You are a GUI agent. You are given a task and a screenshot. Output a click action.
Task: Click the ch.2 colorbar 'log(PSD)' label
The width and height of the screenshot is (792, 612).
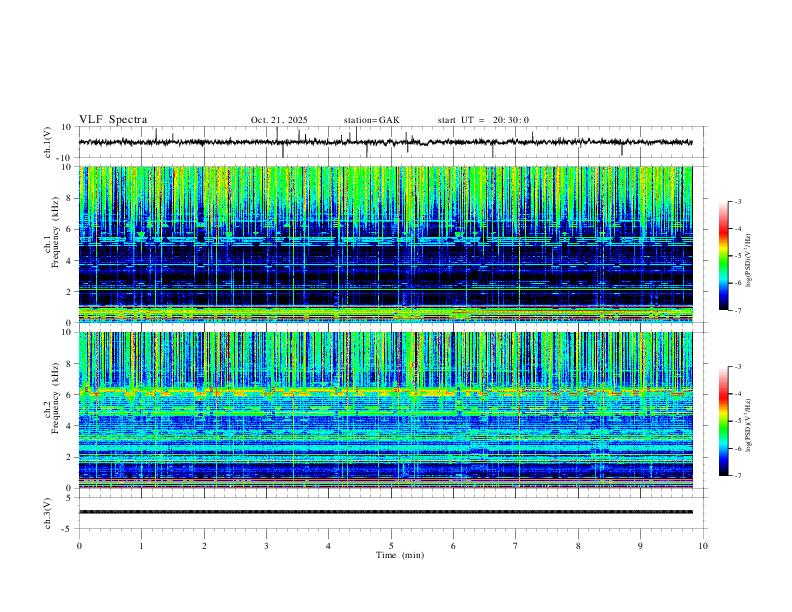coord(749,425)
